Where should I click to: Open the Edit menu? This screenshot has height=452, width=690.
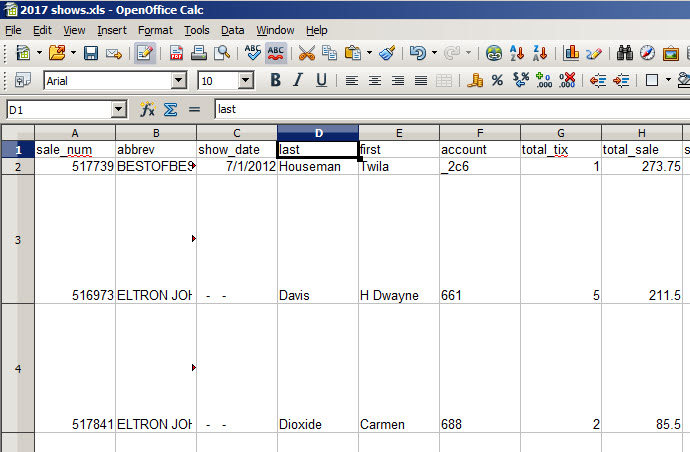(42, 30)
